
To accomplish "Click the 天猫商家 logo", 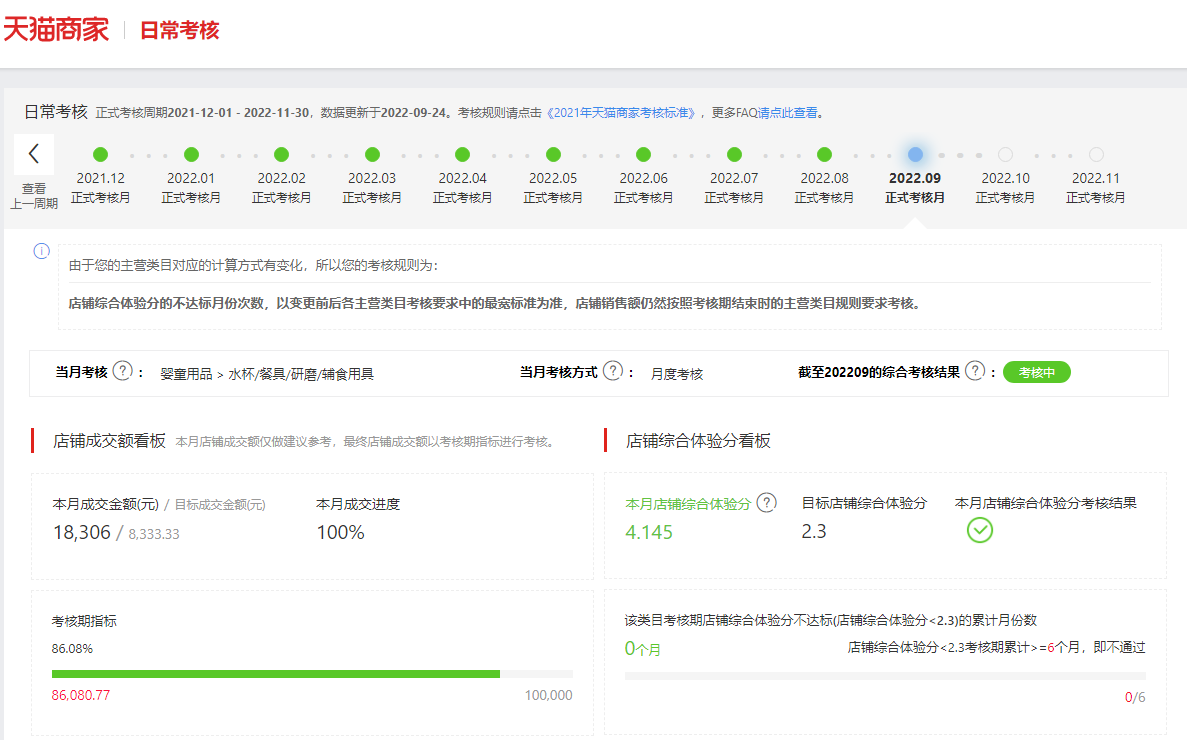I will point(56,30).
